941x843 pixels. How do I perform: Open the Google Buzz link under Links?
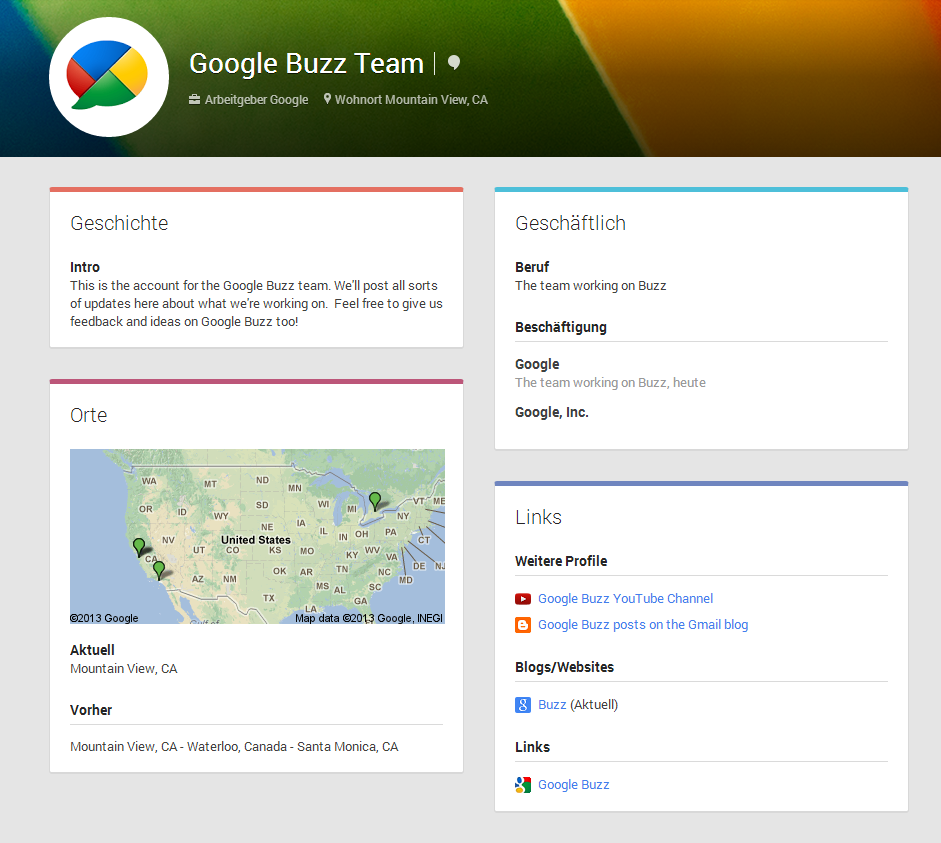click(x=573, y=785)
